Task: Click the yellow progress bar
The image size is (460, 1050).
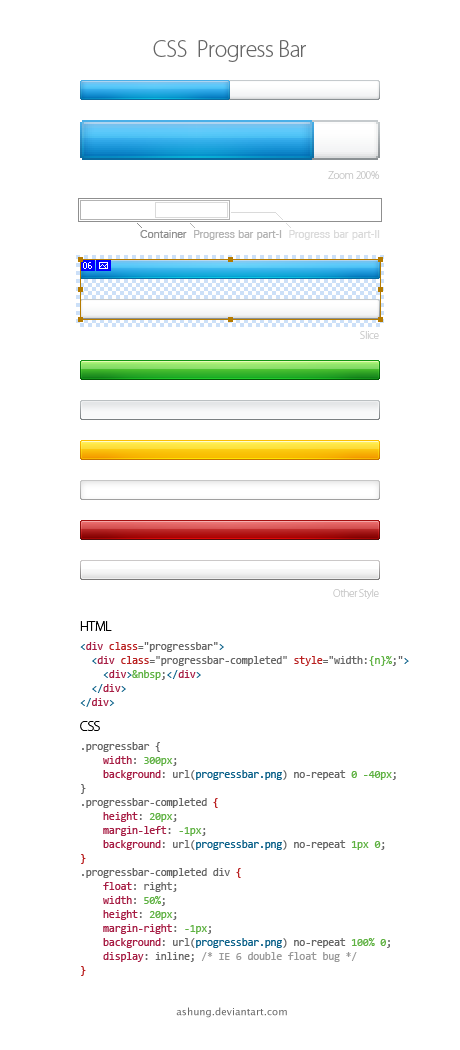Action: [230, 450]
